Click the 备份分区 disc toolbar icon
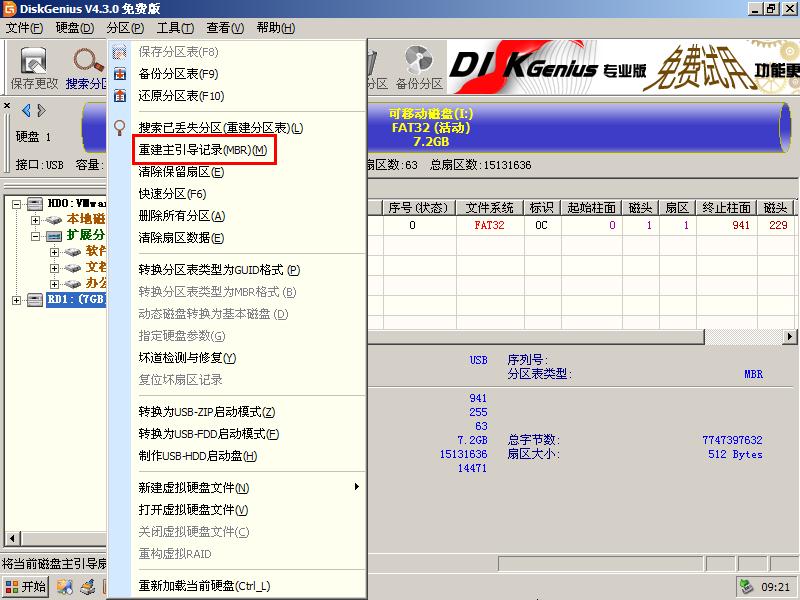Viewport: 800px width, 600px height. tap(419, 59)
